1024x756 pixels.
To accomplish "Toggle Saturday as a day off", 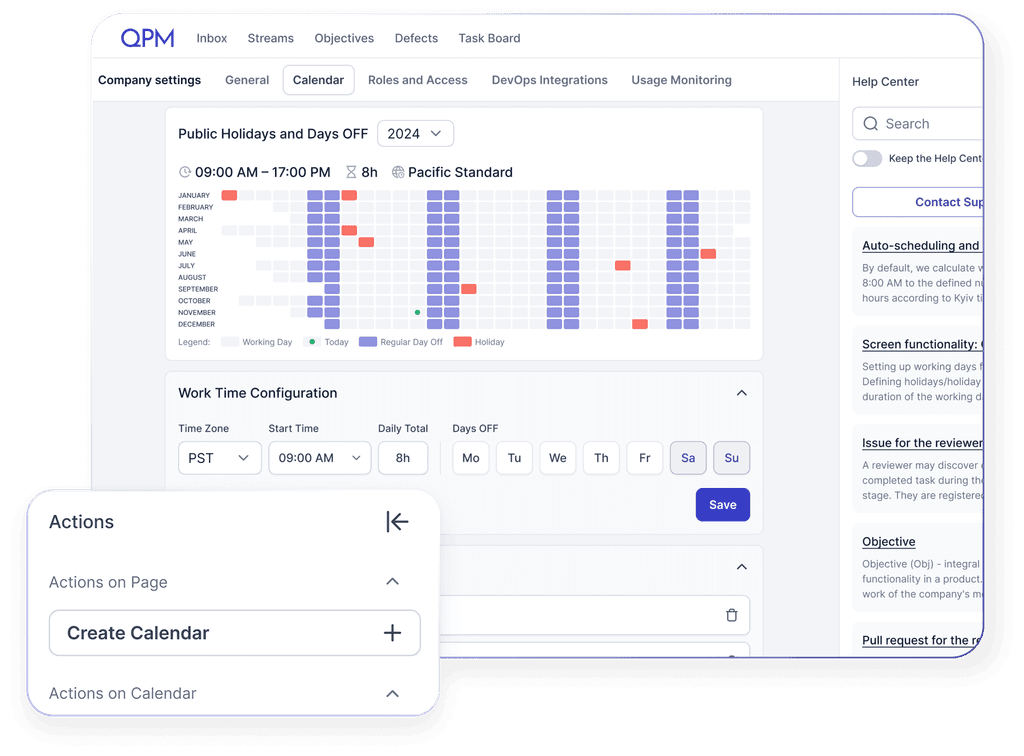I will point(688,458).
